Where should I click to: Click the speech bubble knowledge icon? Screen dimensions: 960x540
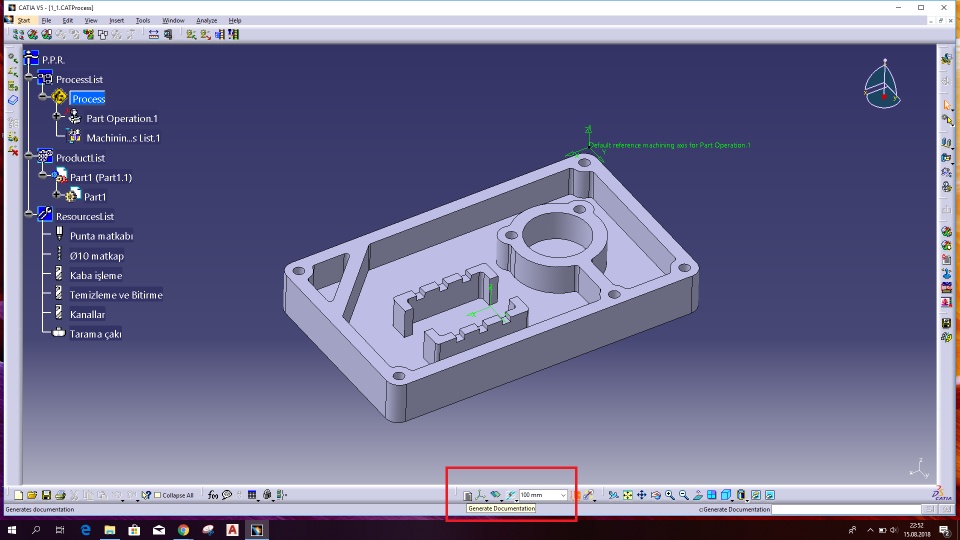pos(227,495)
